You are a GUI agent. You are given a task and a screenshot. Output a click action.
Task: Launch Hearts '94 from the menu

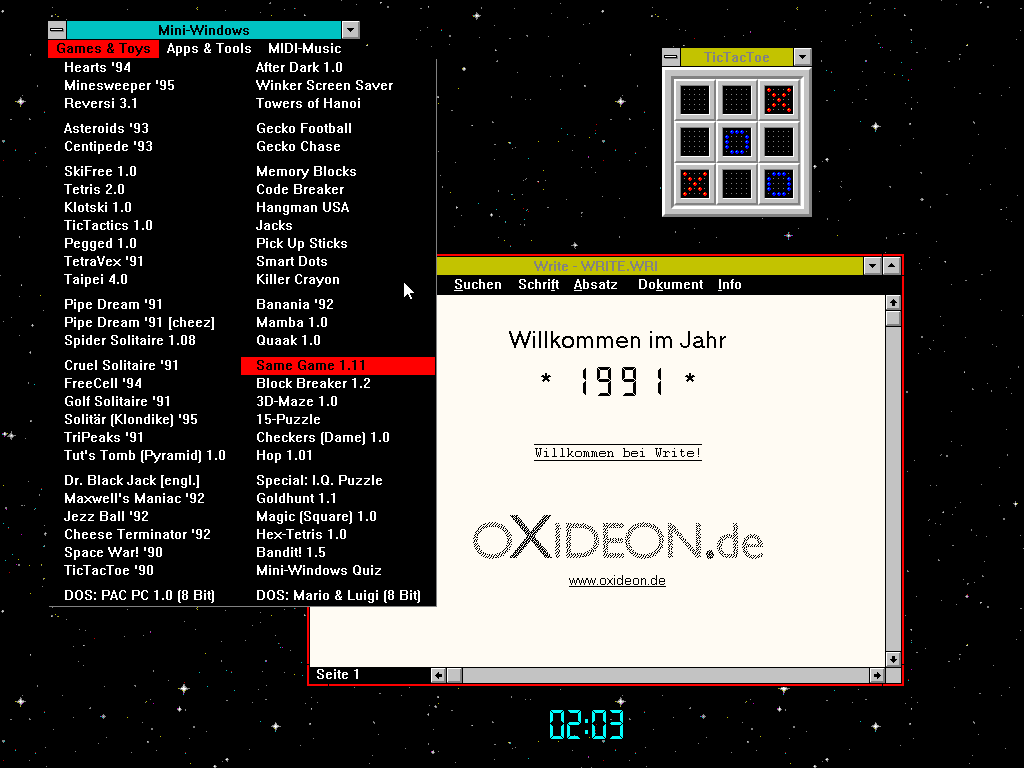[97, 67]
